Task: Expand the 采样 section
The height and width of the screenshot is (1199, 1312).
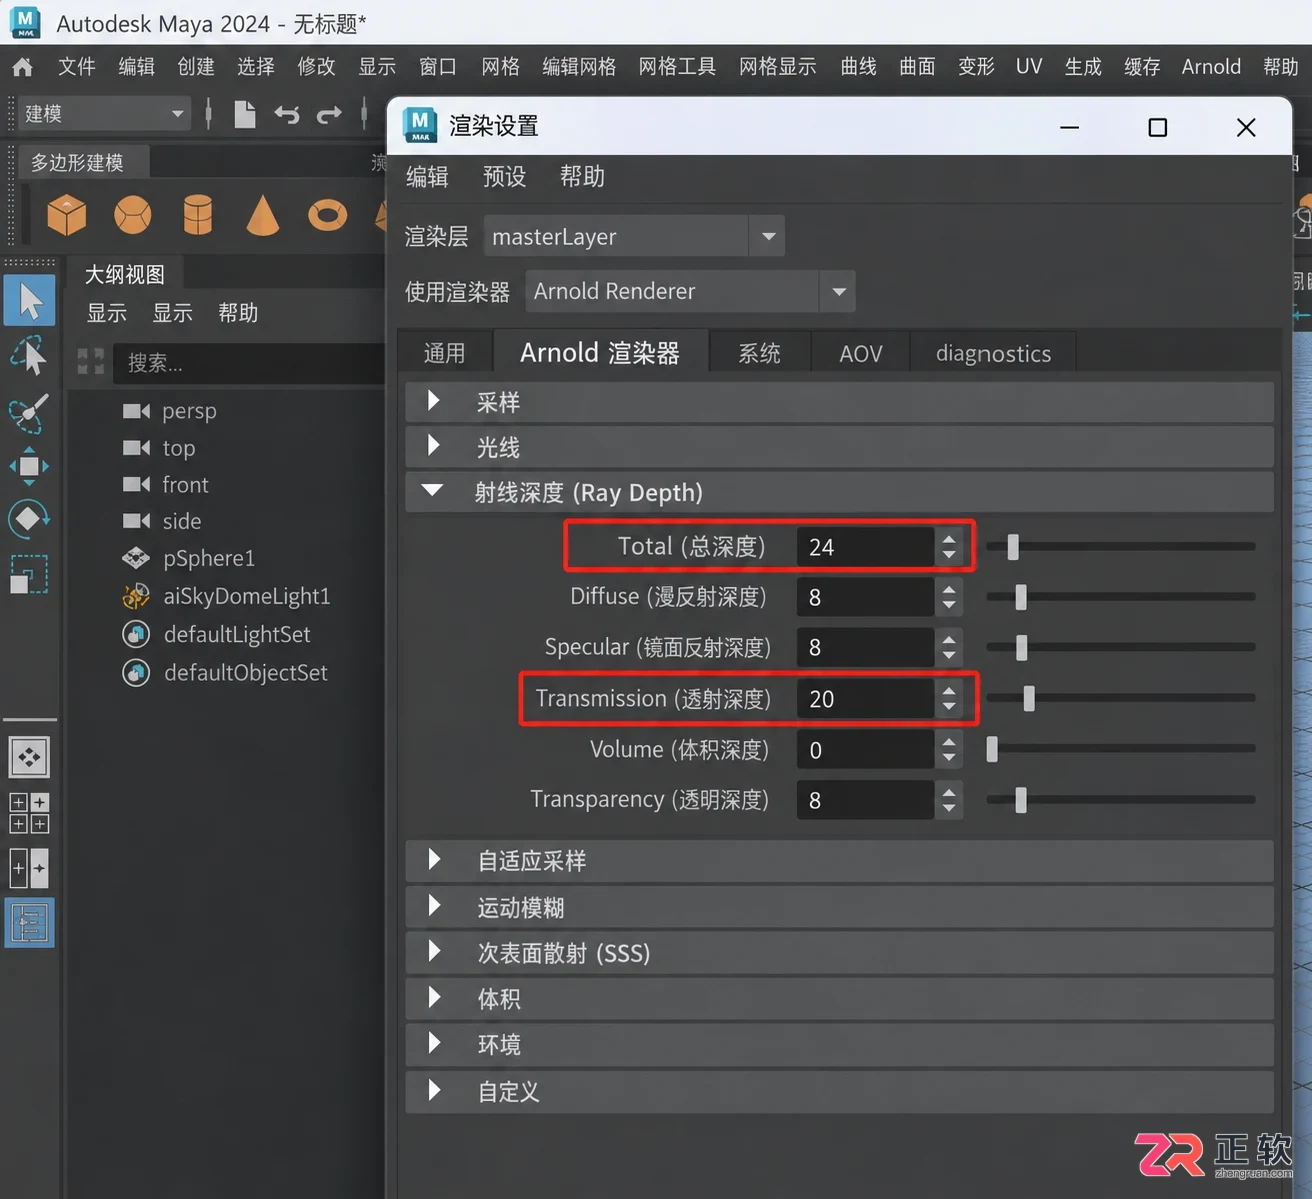Action: [840, 402]
